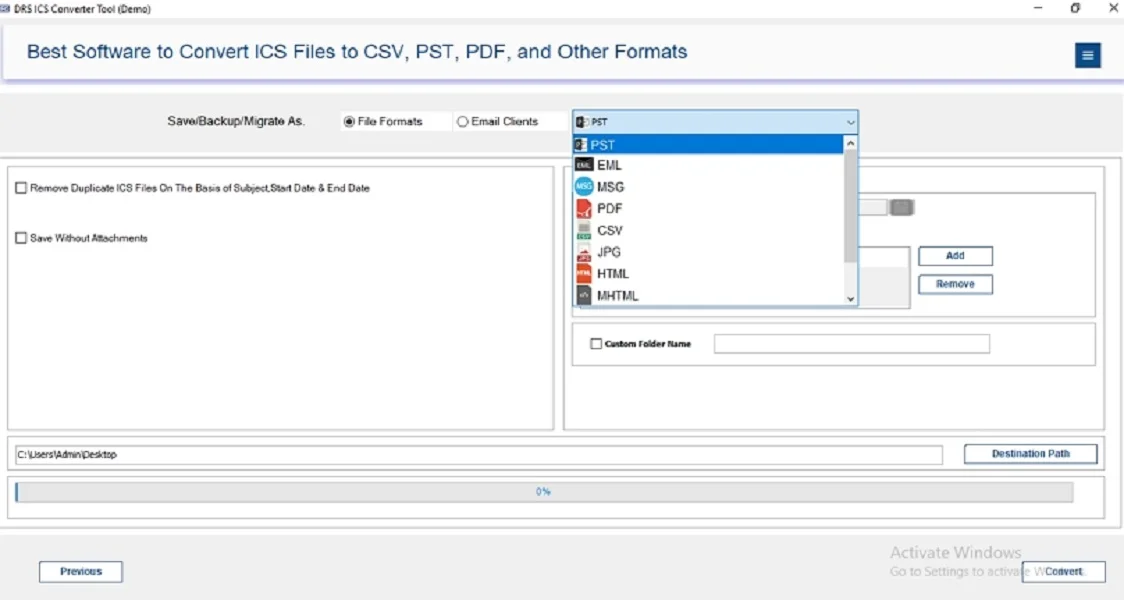Image resolution: width=1124 pixels, height=600 pixels.
Task: Click the format list scrollbar thumb
Action: tap(850, 206)
